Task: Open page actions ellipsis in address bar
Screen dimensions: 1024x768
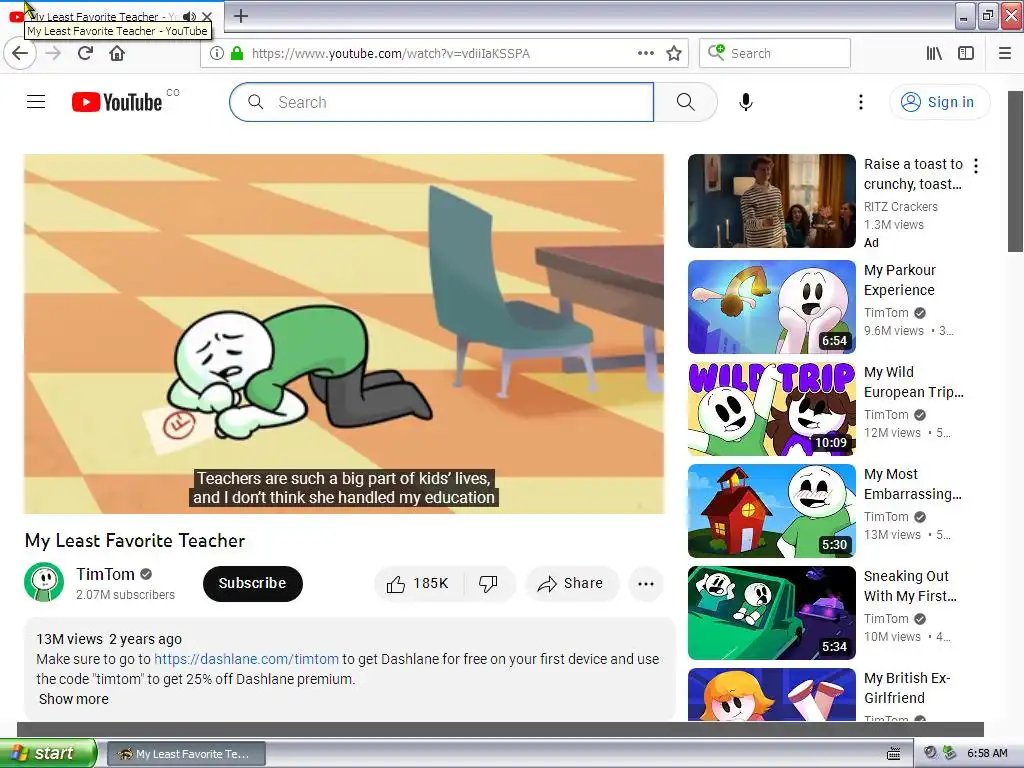Action: [x=645, y=54]
